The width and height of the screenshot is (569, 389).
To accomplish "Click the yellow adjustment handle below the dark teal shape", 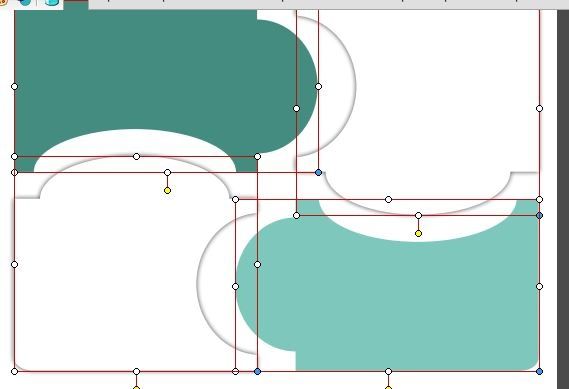I will (x=167, y=191).
